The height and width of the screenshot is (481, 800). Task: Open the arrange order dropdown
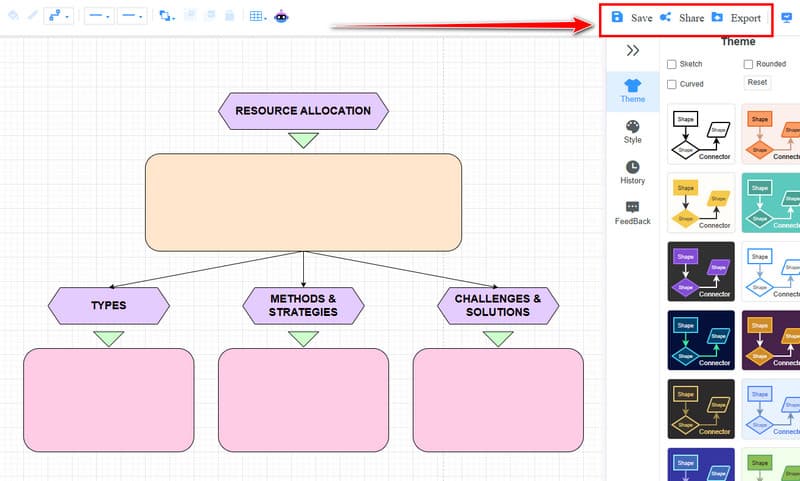pyautogui.click(x=167, y=16)
